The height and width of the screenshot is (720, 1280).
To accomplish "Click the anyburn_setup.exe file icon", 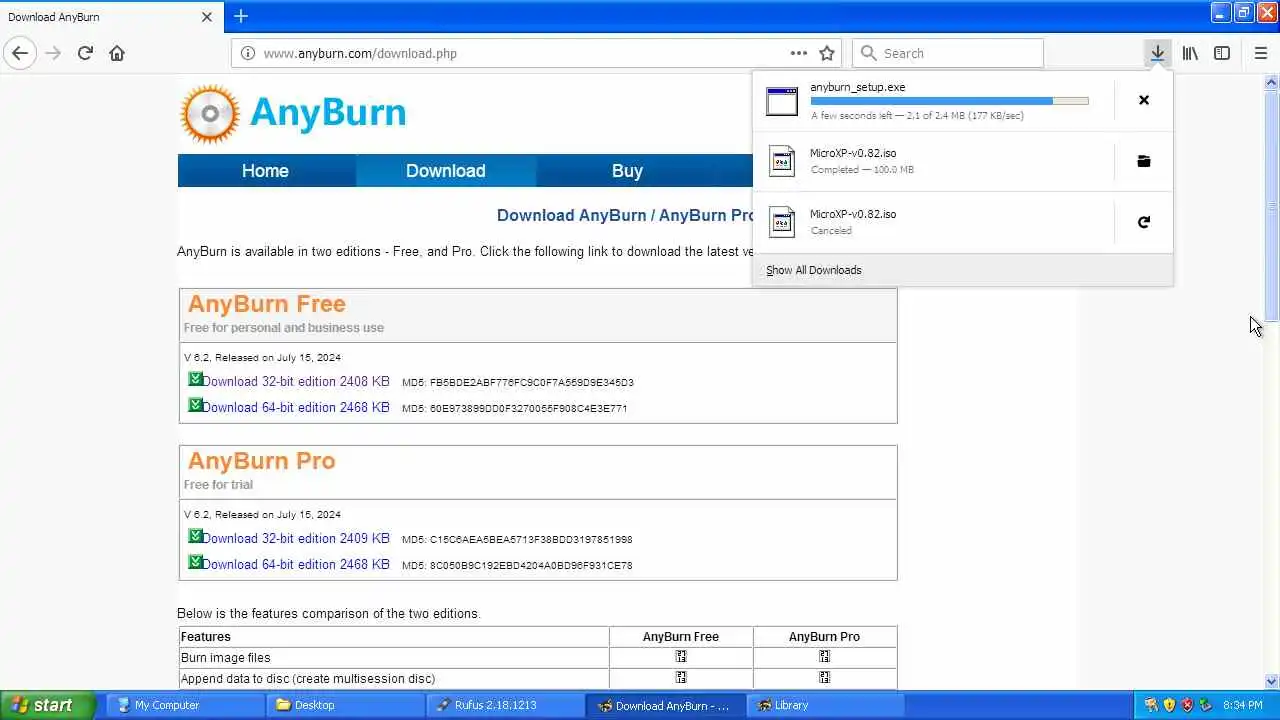I will click(x=782, y=101).
